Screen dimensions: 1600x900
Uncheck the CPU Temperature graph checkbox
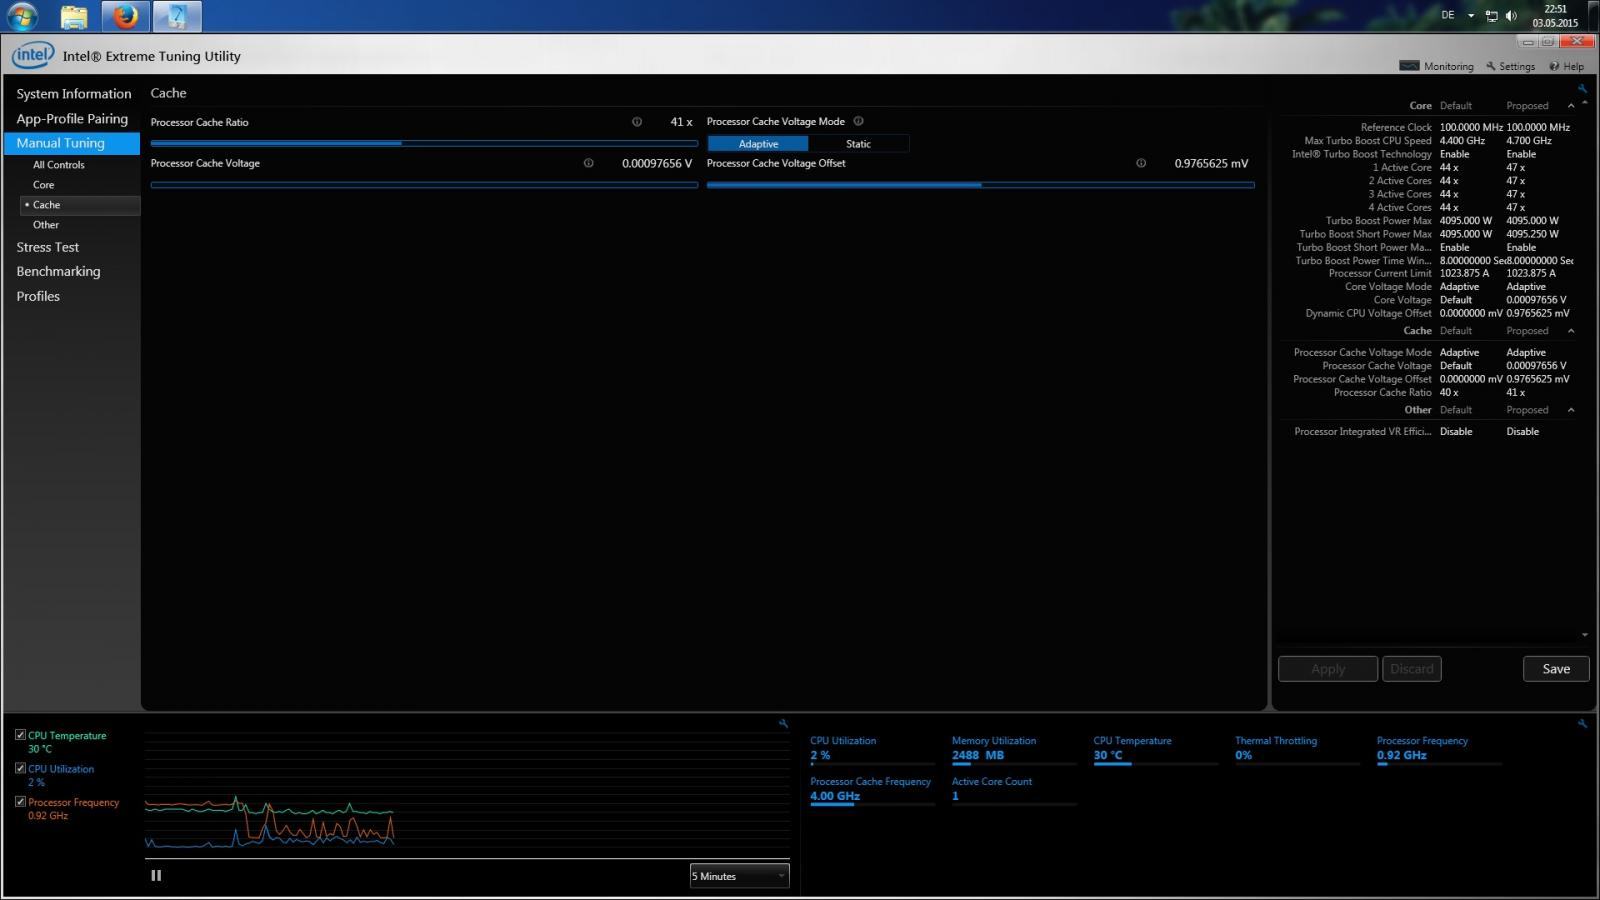click(x=20, y=735)
